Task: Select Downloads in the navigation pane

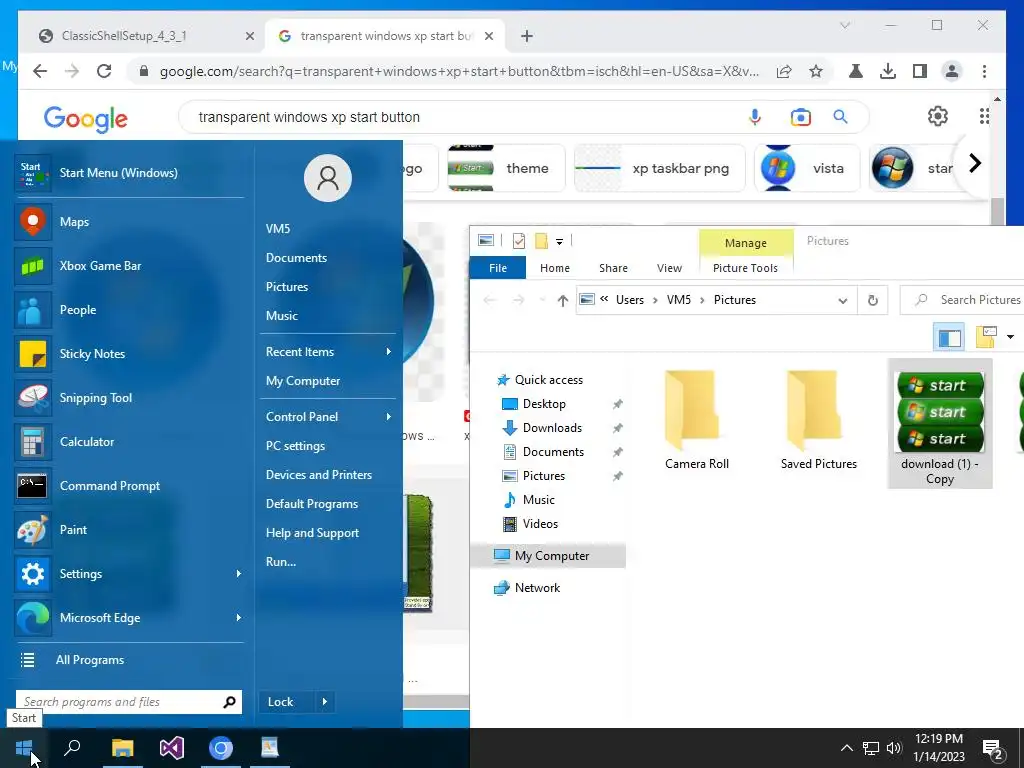Action: coord(552,428)
